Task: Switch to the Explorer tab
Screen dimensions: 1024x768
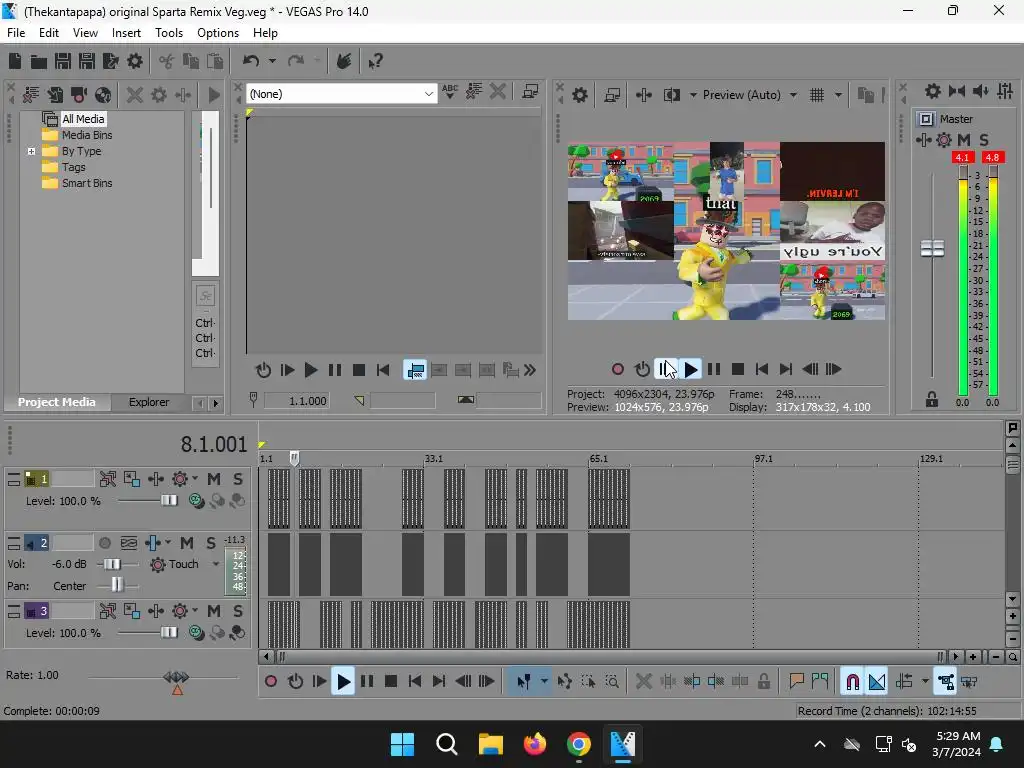Action: point(149,402)
